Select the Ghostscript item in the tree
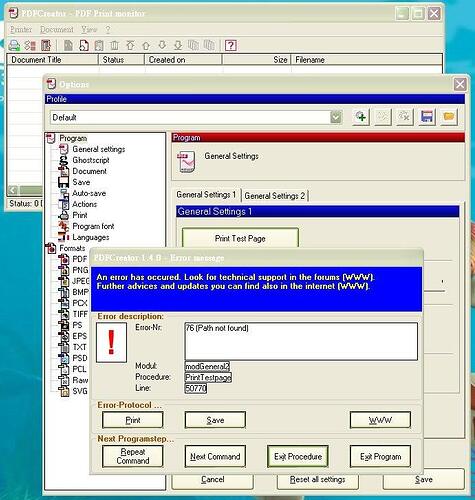Image resolution: width=475 pixels, height=500 pixels. tap(91, 160)
